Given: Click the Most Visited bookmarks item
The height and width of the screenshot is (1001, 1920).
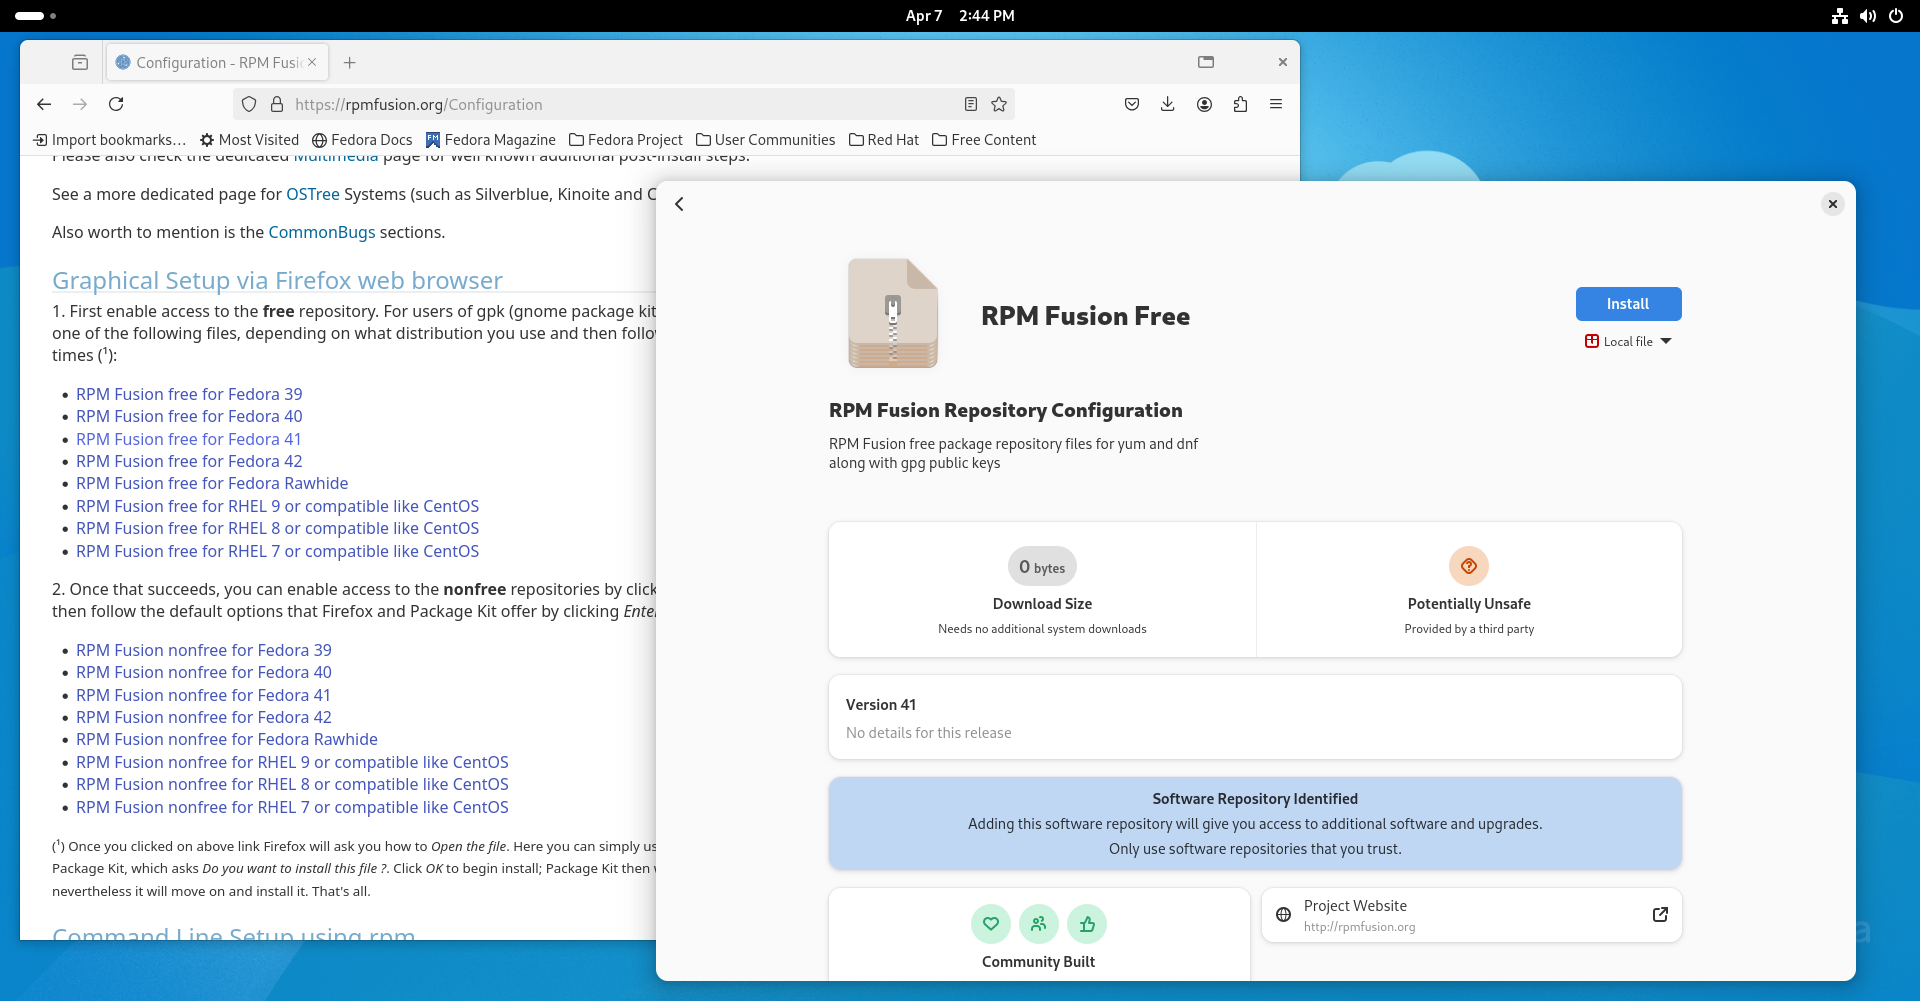Looking at the screenshot, I should click(249, 140).
